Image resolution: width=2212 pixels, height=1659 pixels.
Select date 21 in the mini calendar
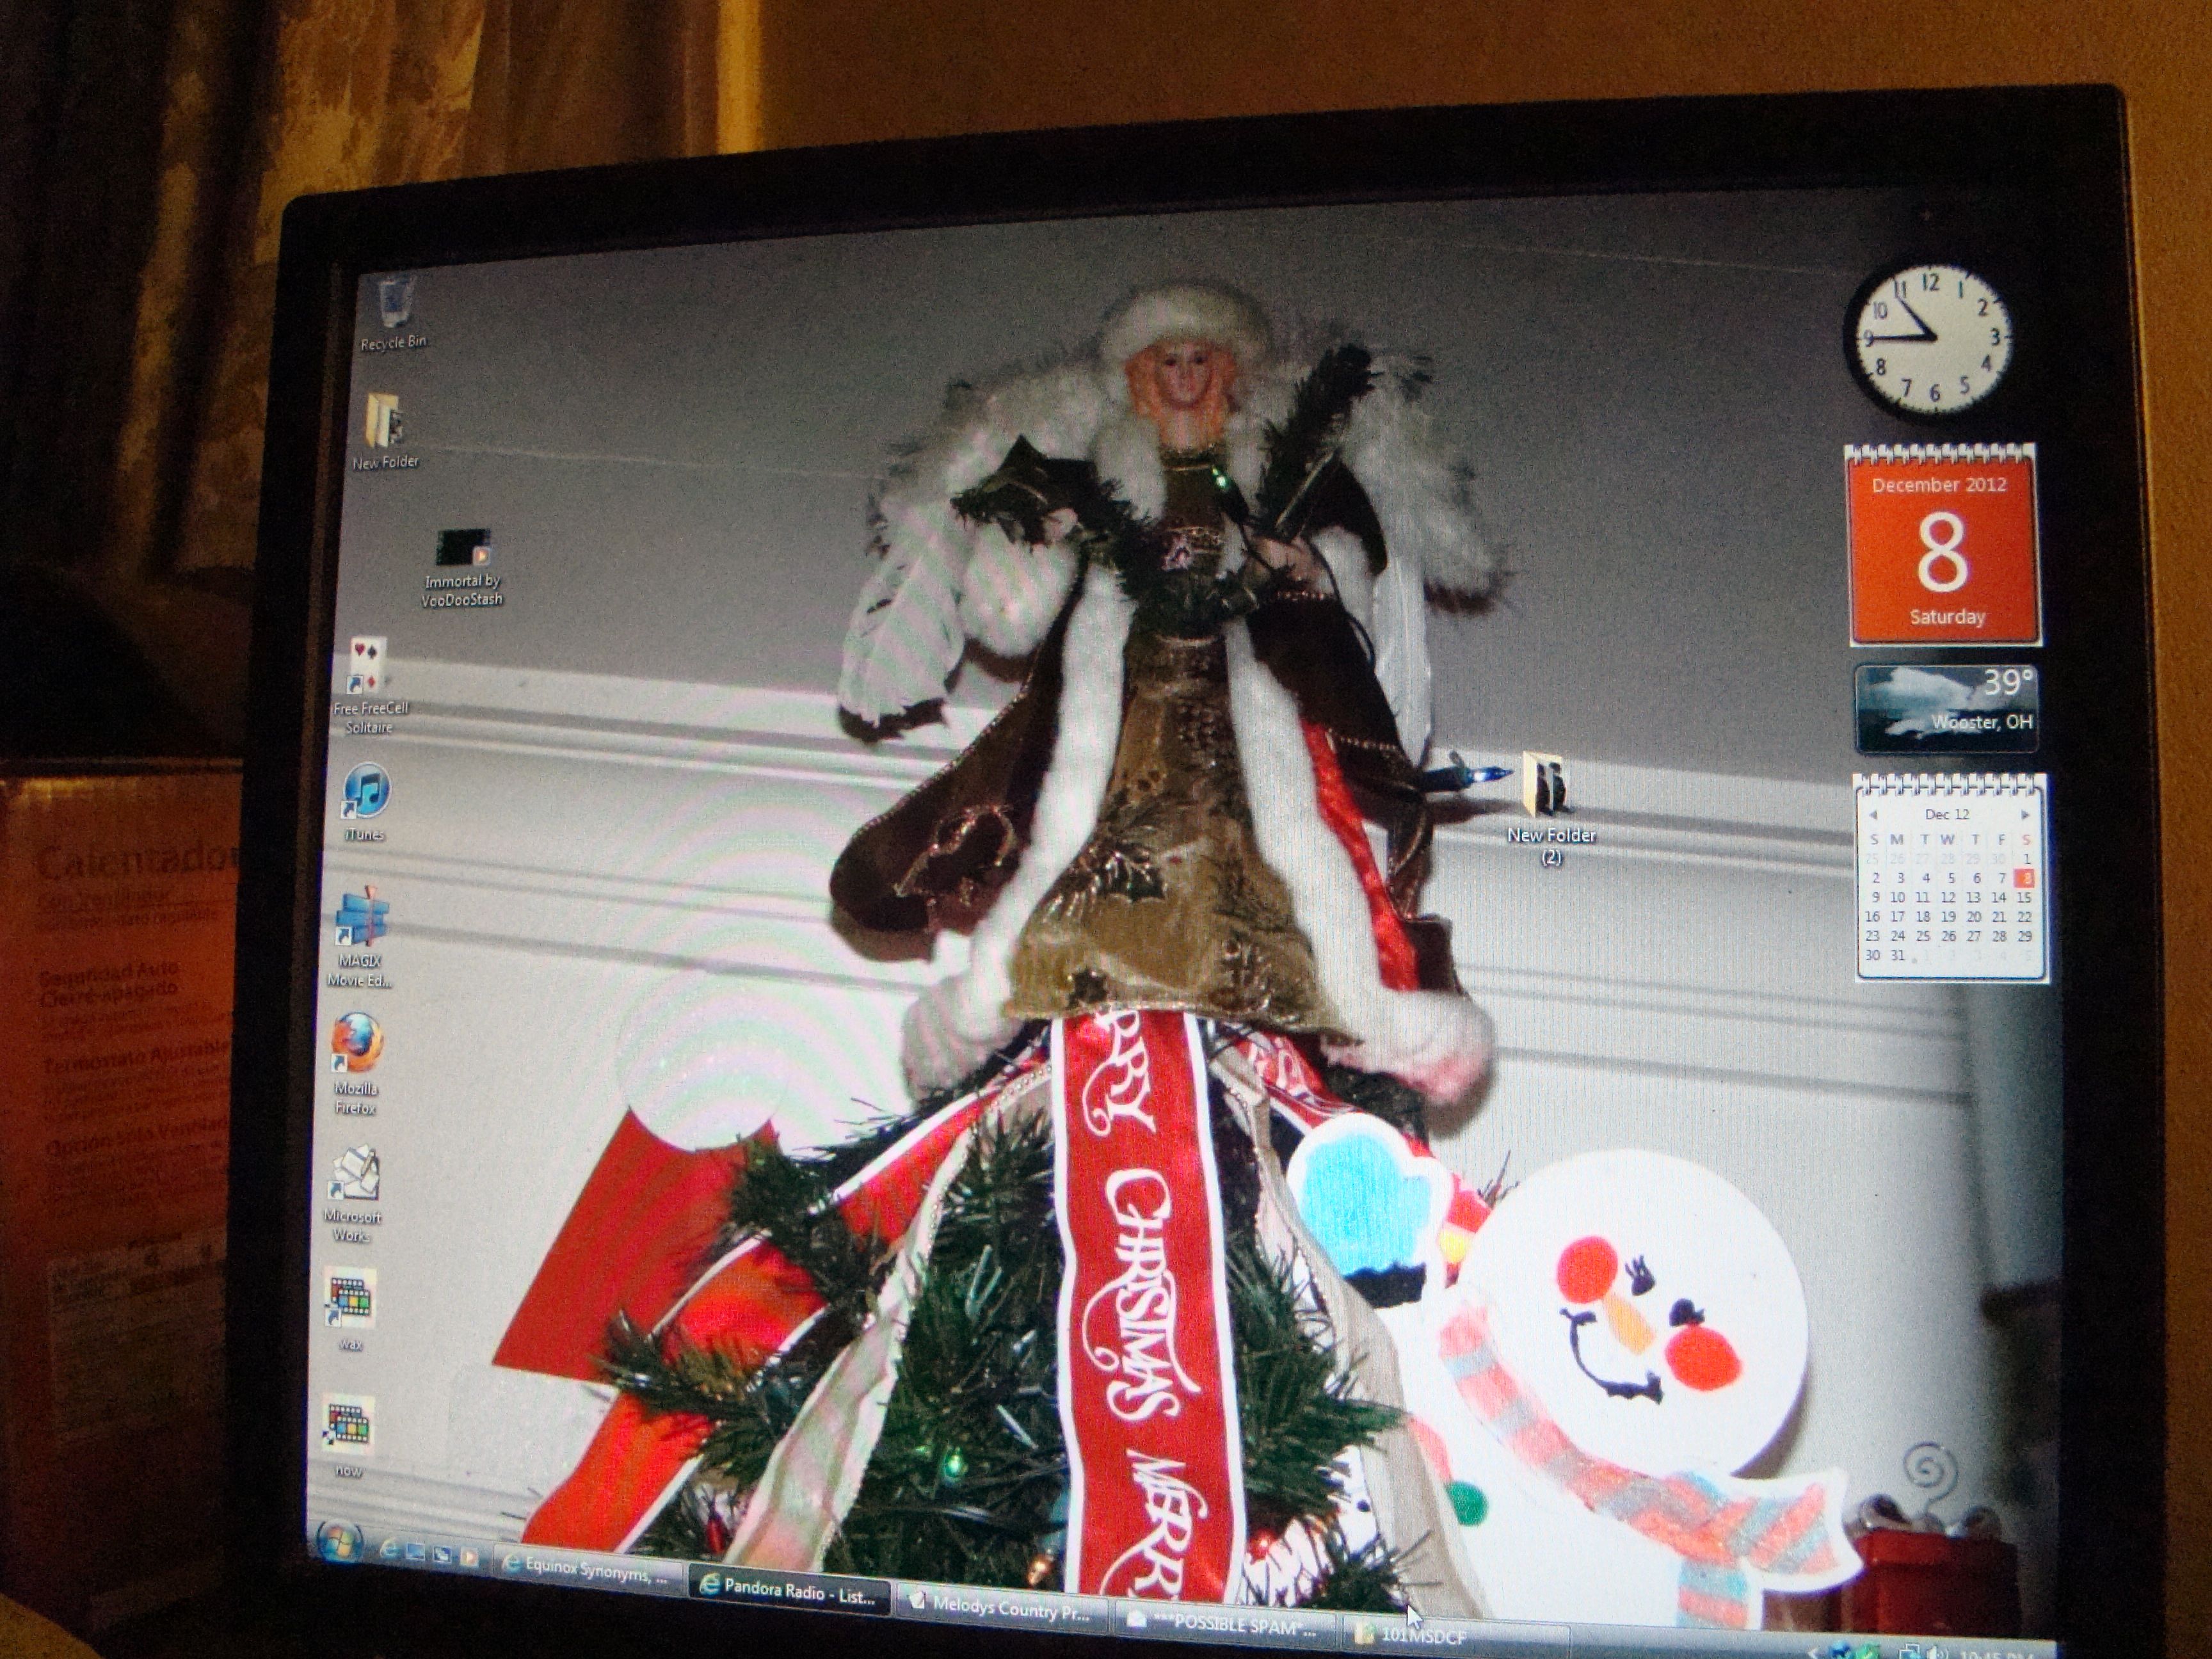(1999, 916)
